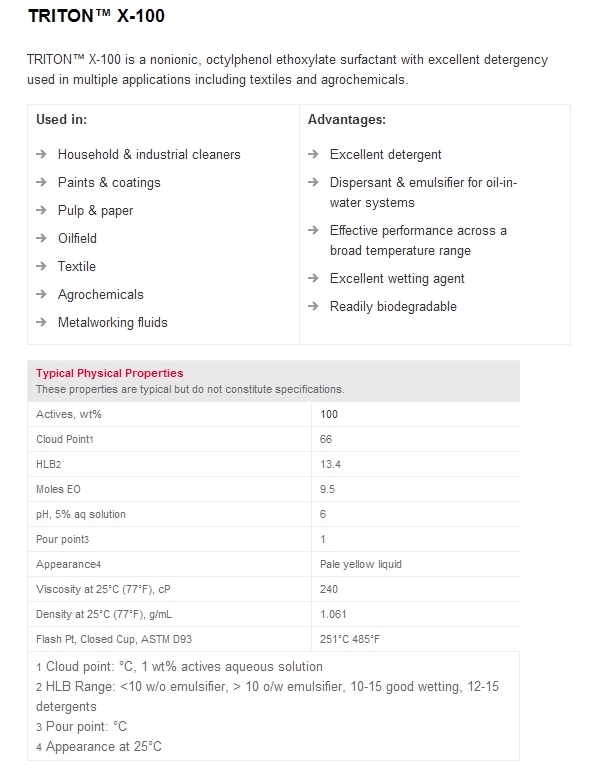Click the Moles EO row label

pos(59,489)
